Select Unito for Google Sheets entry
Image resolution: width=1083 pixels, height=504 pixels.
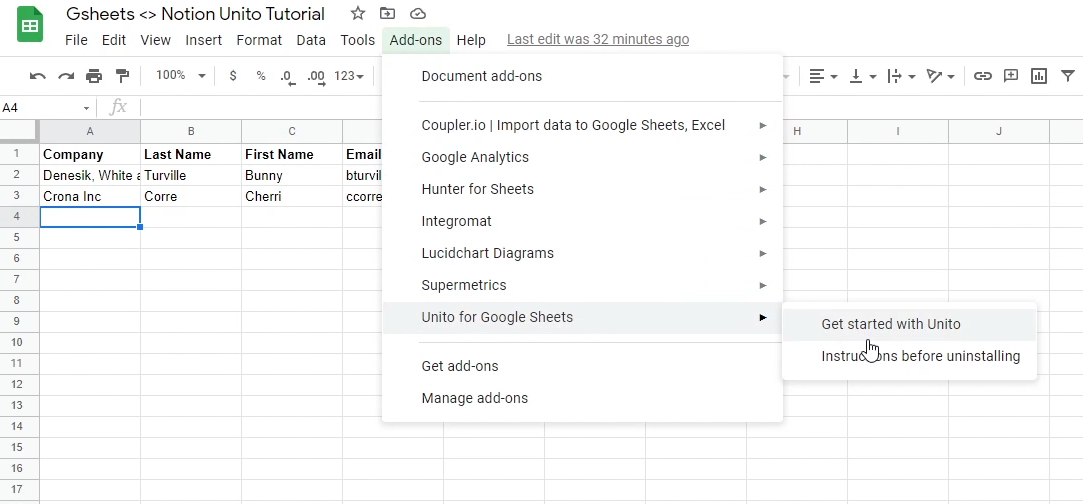pos(582,318)
